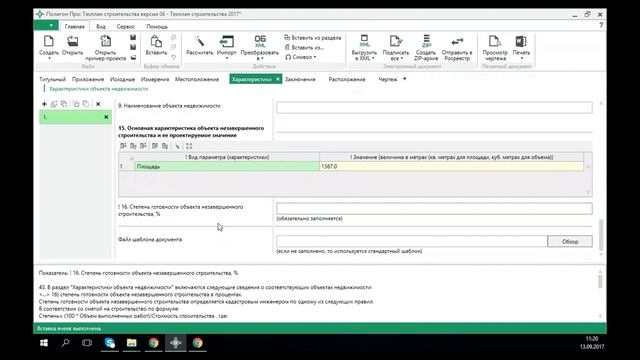This screenshot has width=640, height=360.
Task: Switch to the Главная ribbon tab
Action: pos(74,27)
